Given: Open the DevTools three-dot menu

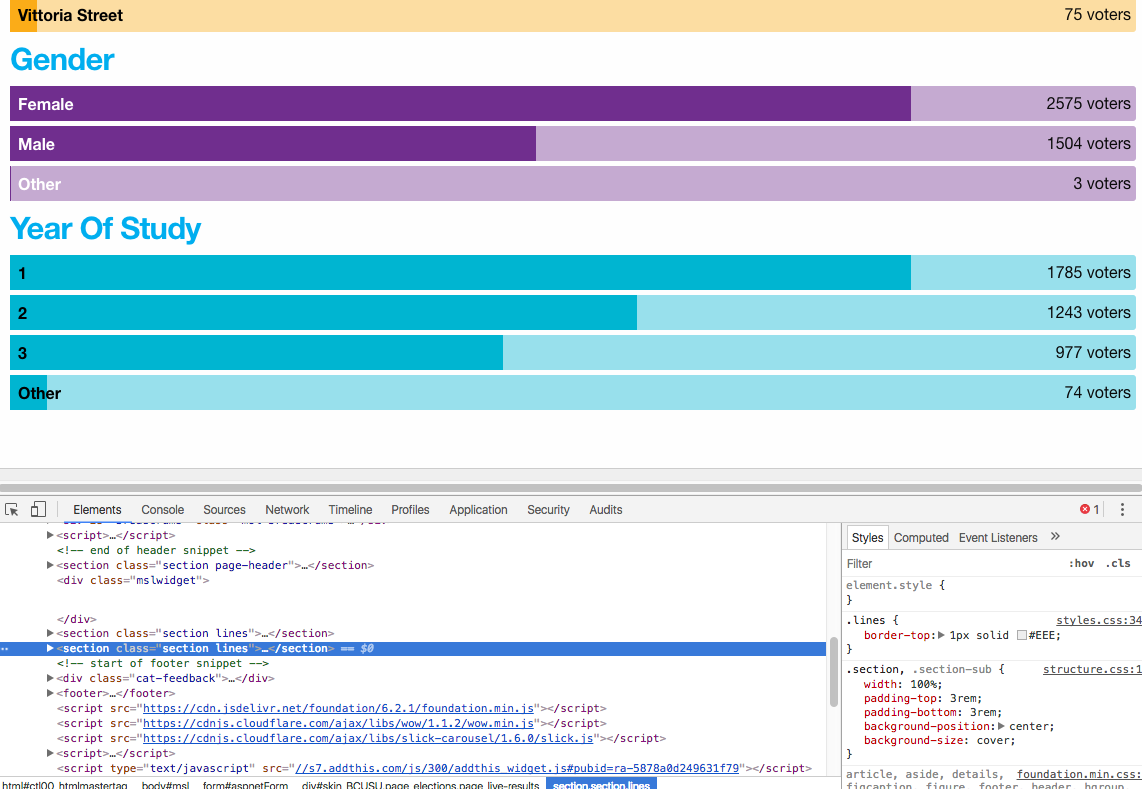Looking at the screenshot, I should (x=1122, y=509).
